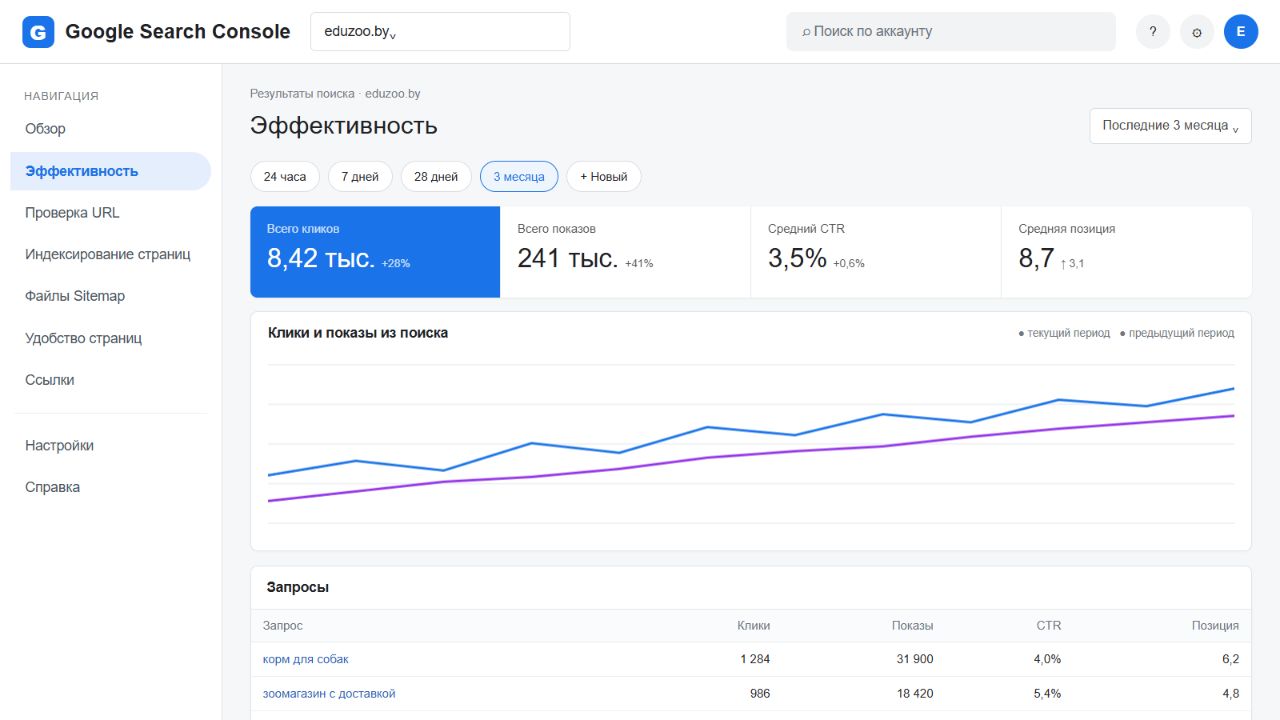Open Настройки in the sidebar
The height and width of the screenshot is (720, 1280).
tap(110, 446)
